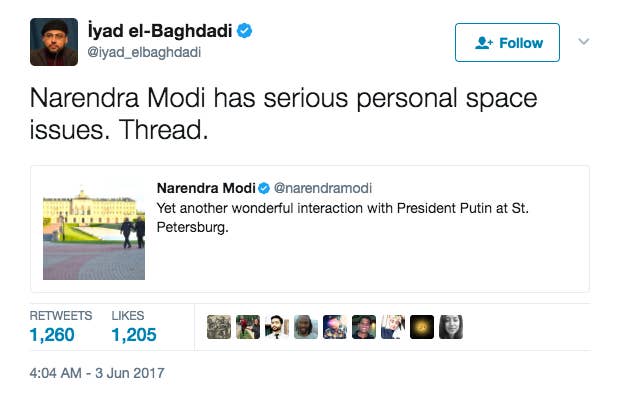Open the tweet options chevron dropdown
The height and width of the screenshot is (394, 620).
pyautogui.click(x=584, y=42)
